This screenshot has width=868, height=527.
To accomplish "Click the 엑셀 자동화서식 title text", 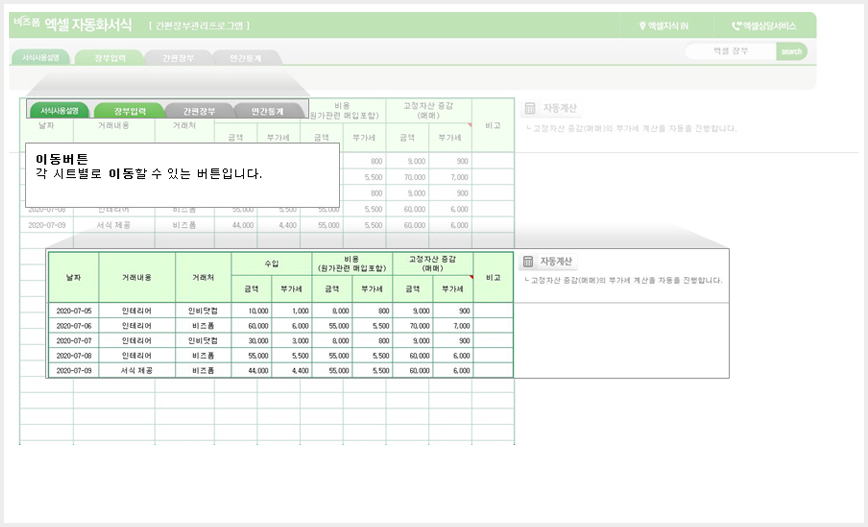I will (x=88, y=24).
